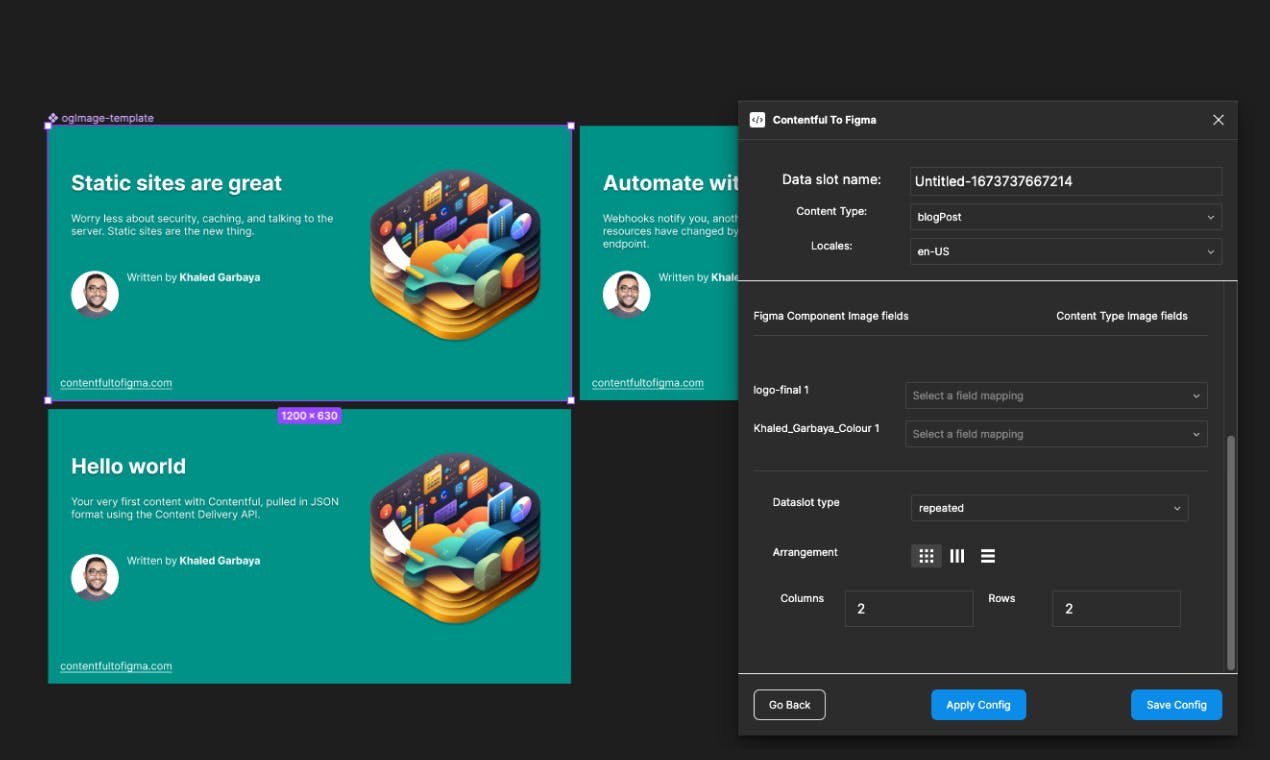Click the "Automate wit" heading in second card

tap(670, 183)
